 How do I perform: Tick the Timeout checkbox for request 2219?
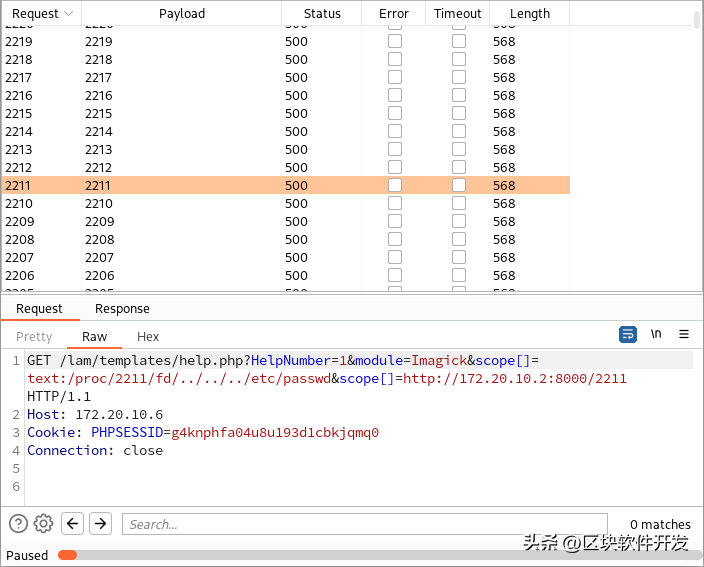458,41
